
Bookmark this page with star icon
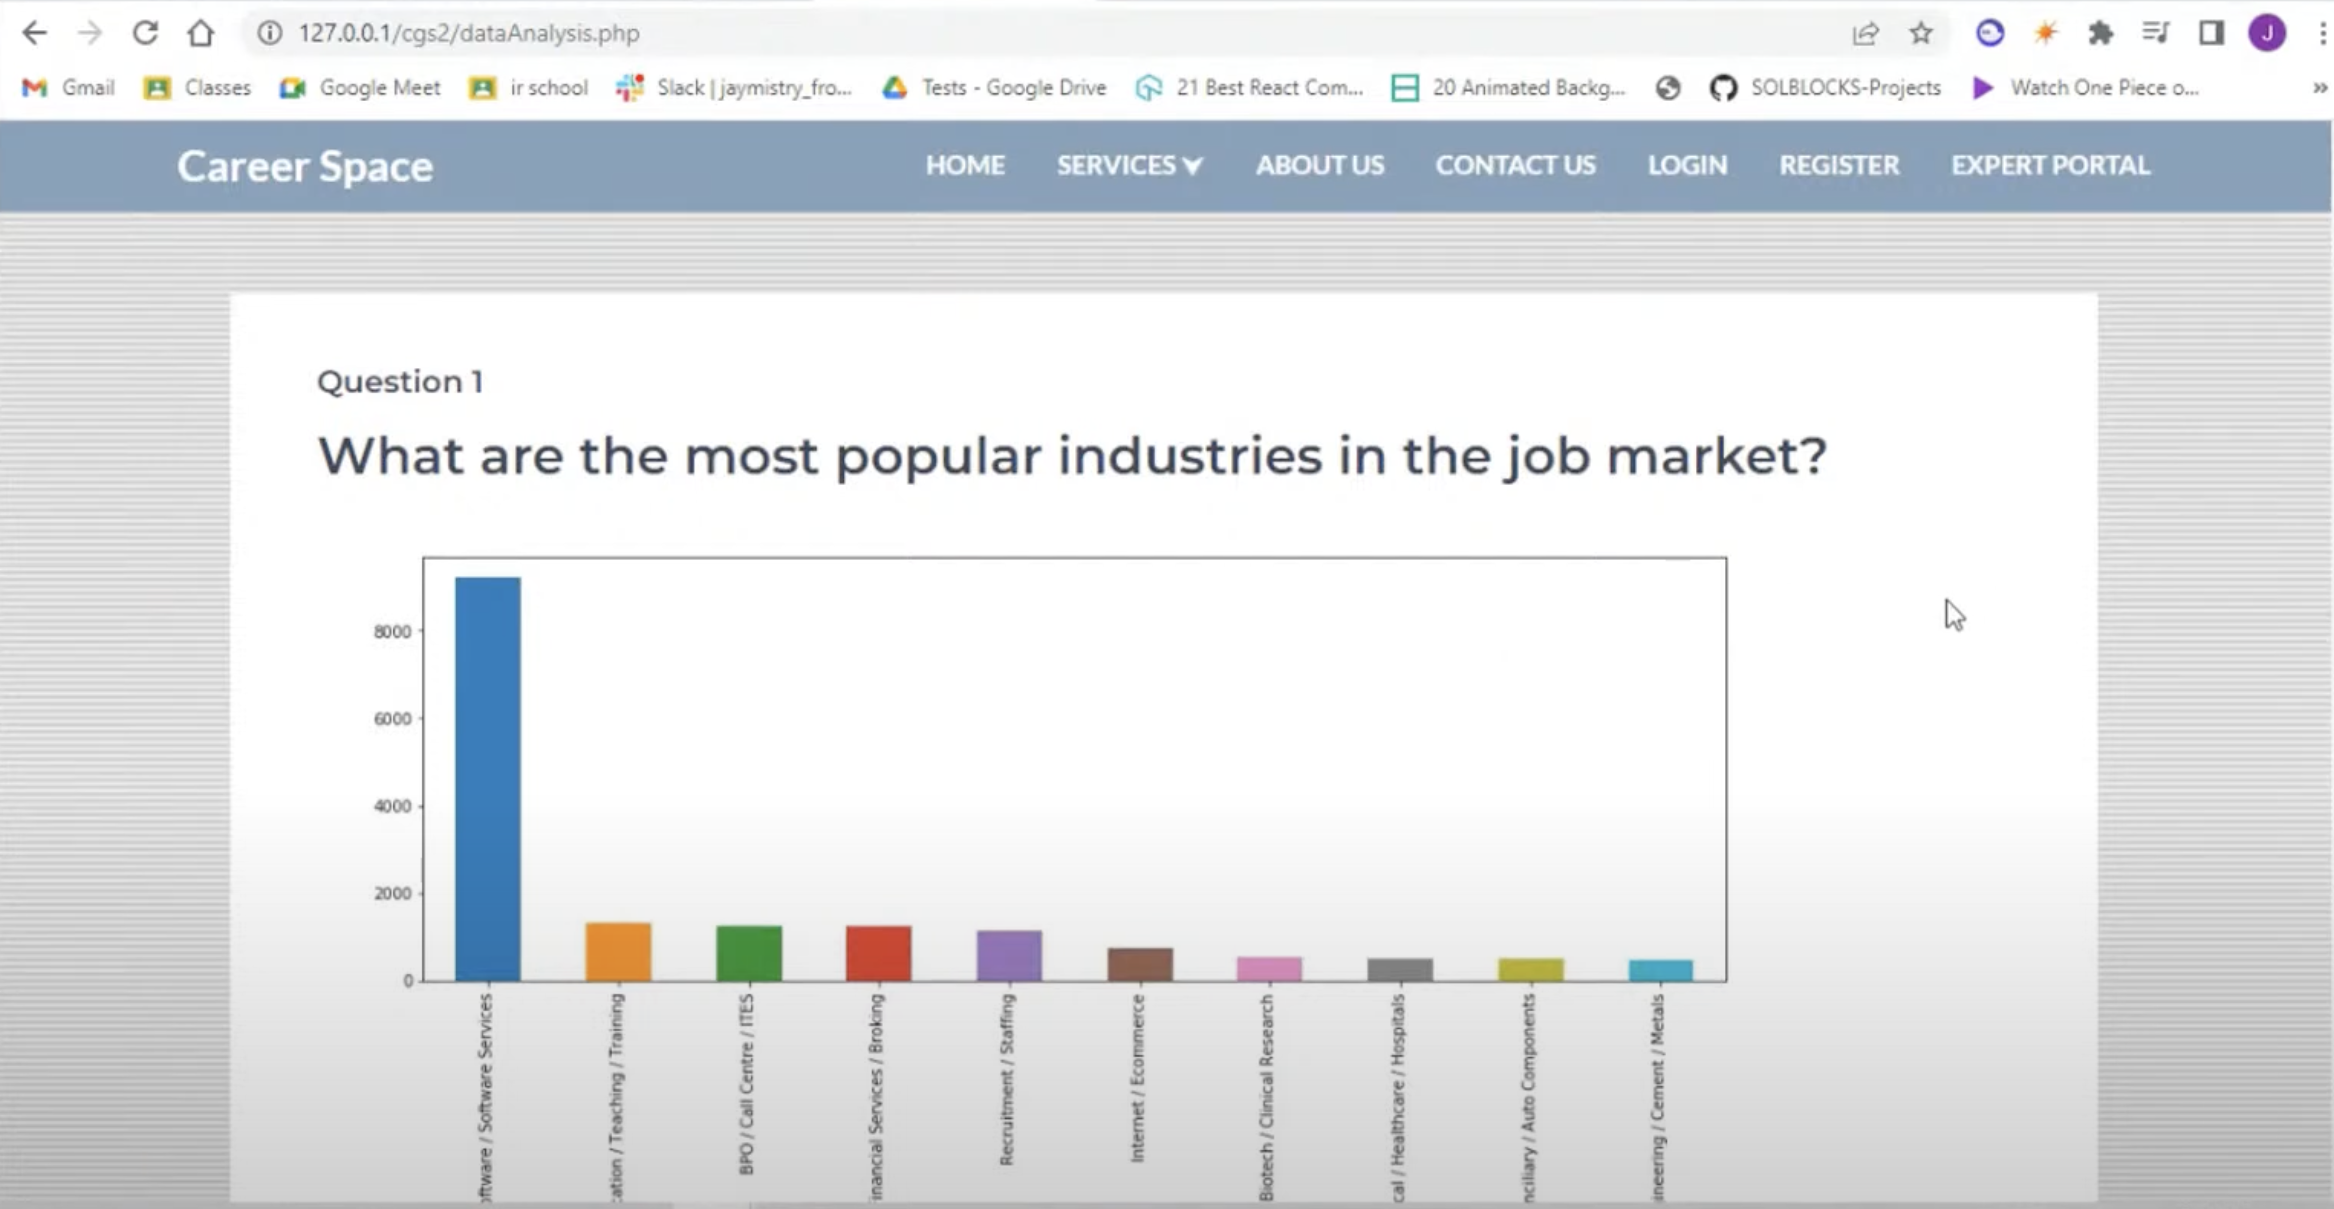1920,33
